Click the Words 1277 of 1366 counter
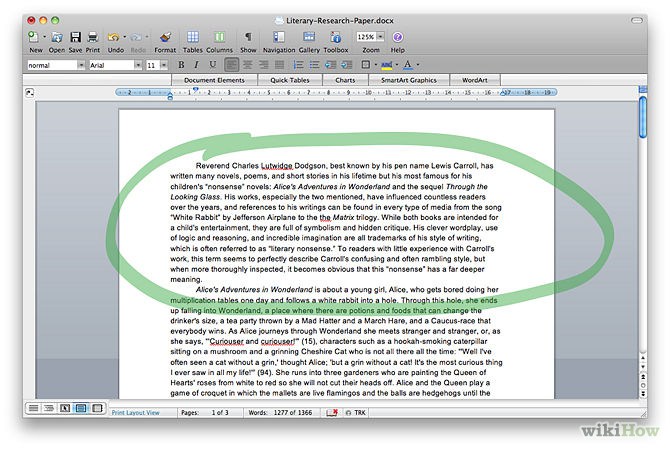Screen dimensions: 670x449 tap(280, 413)
